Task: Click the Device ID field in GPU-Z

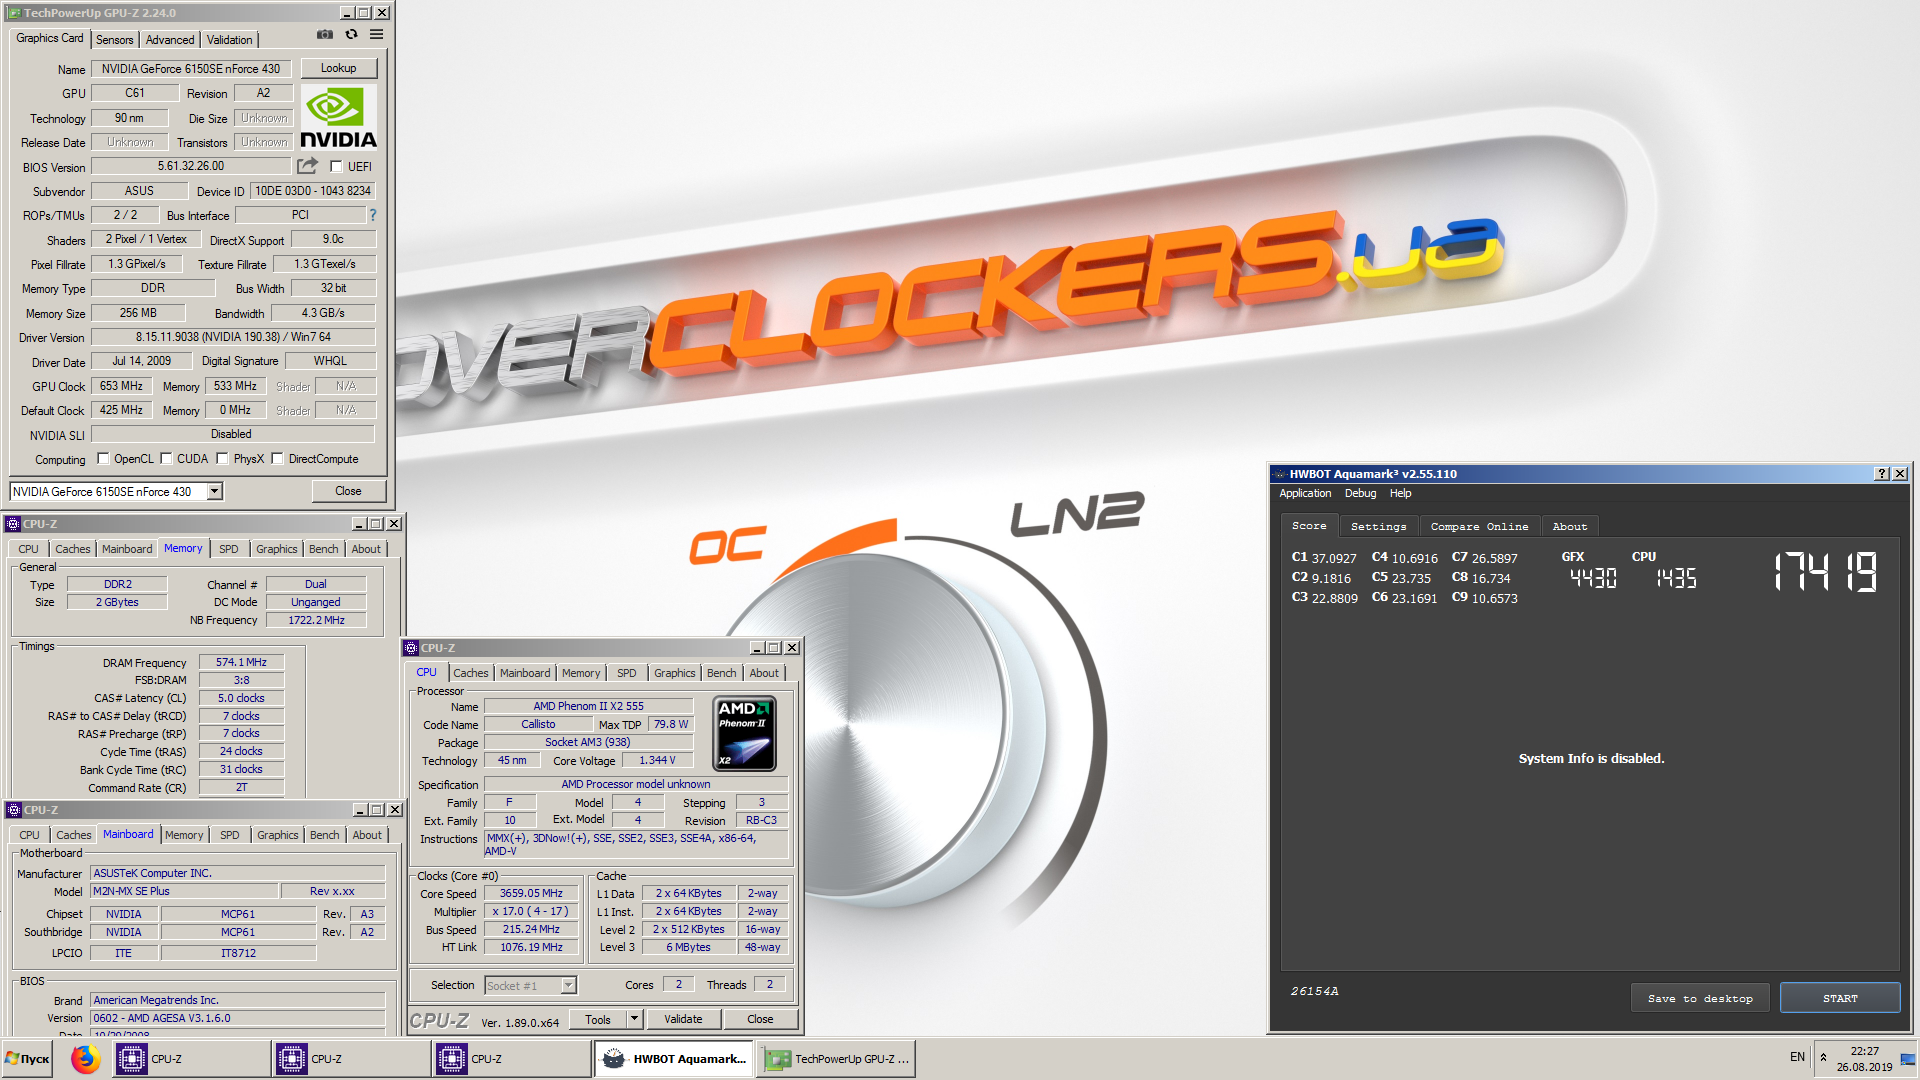Action: coord(313,191)
